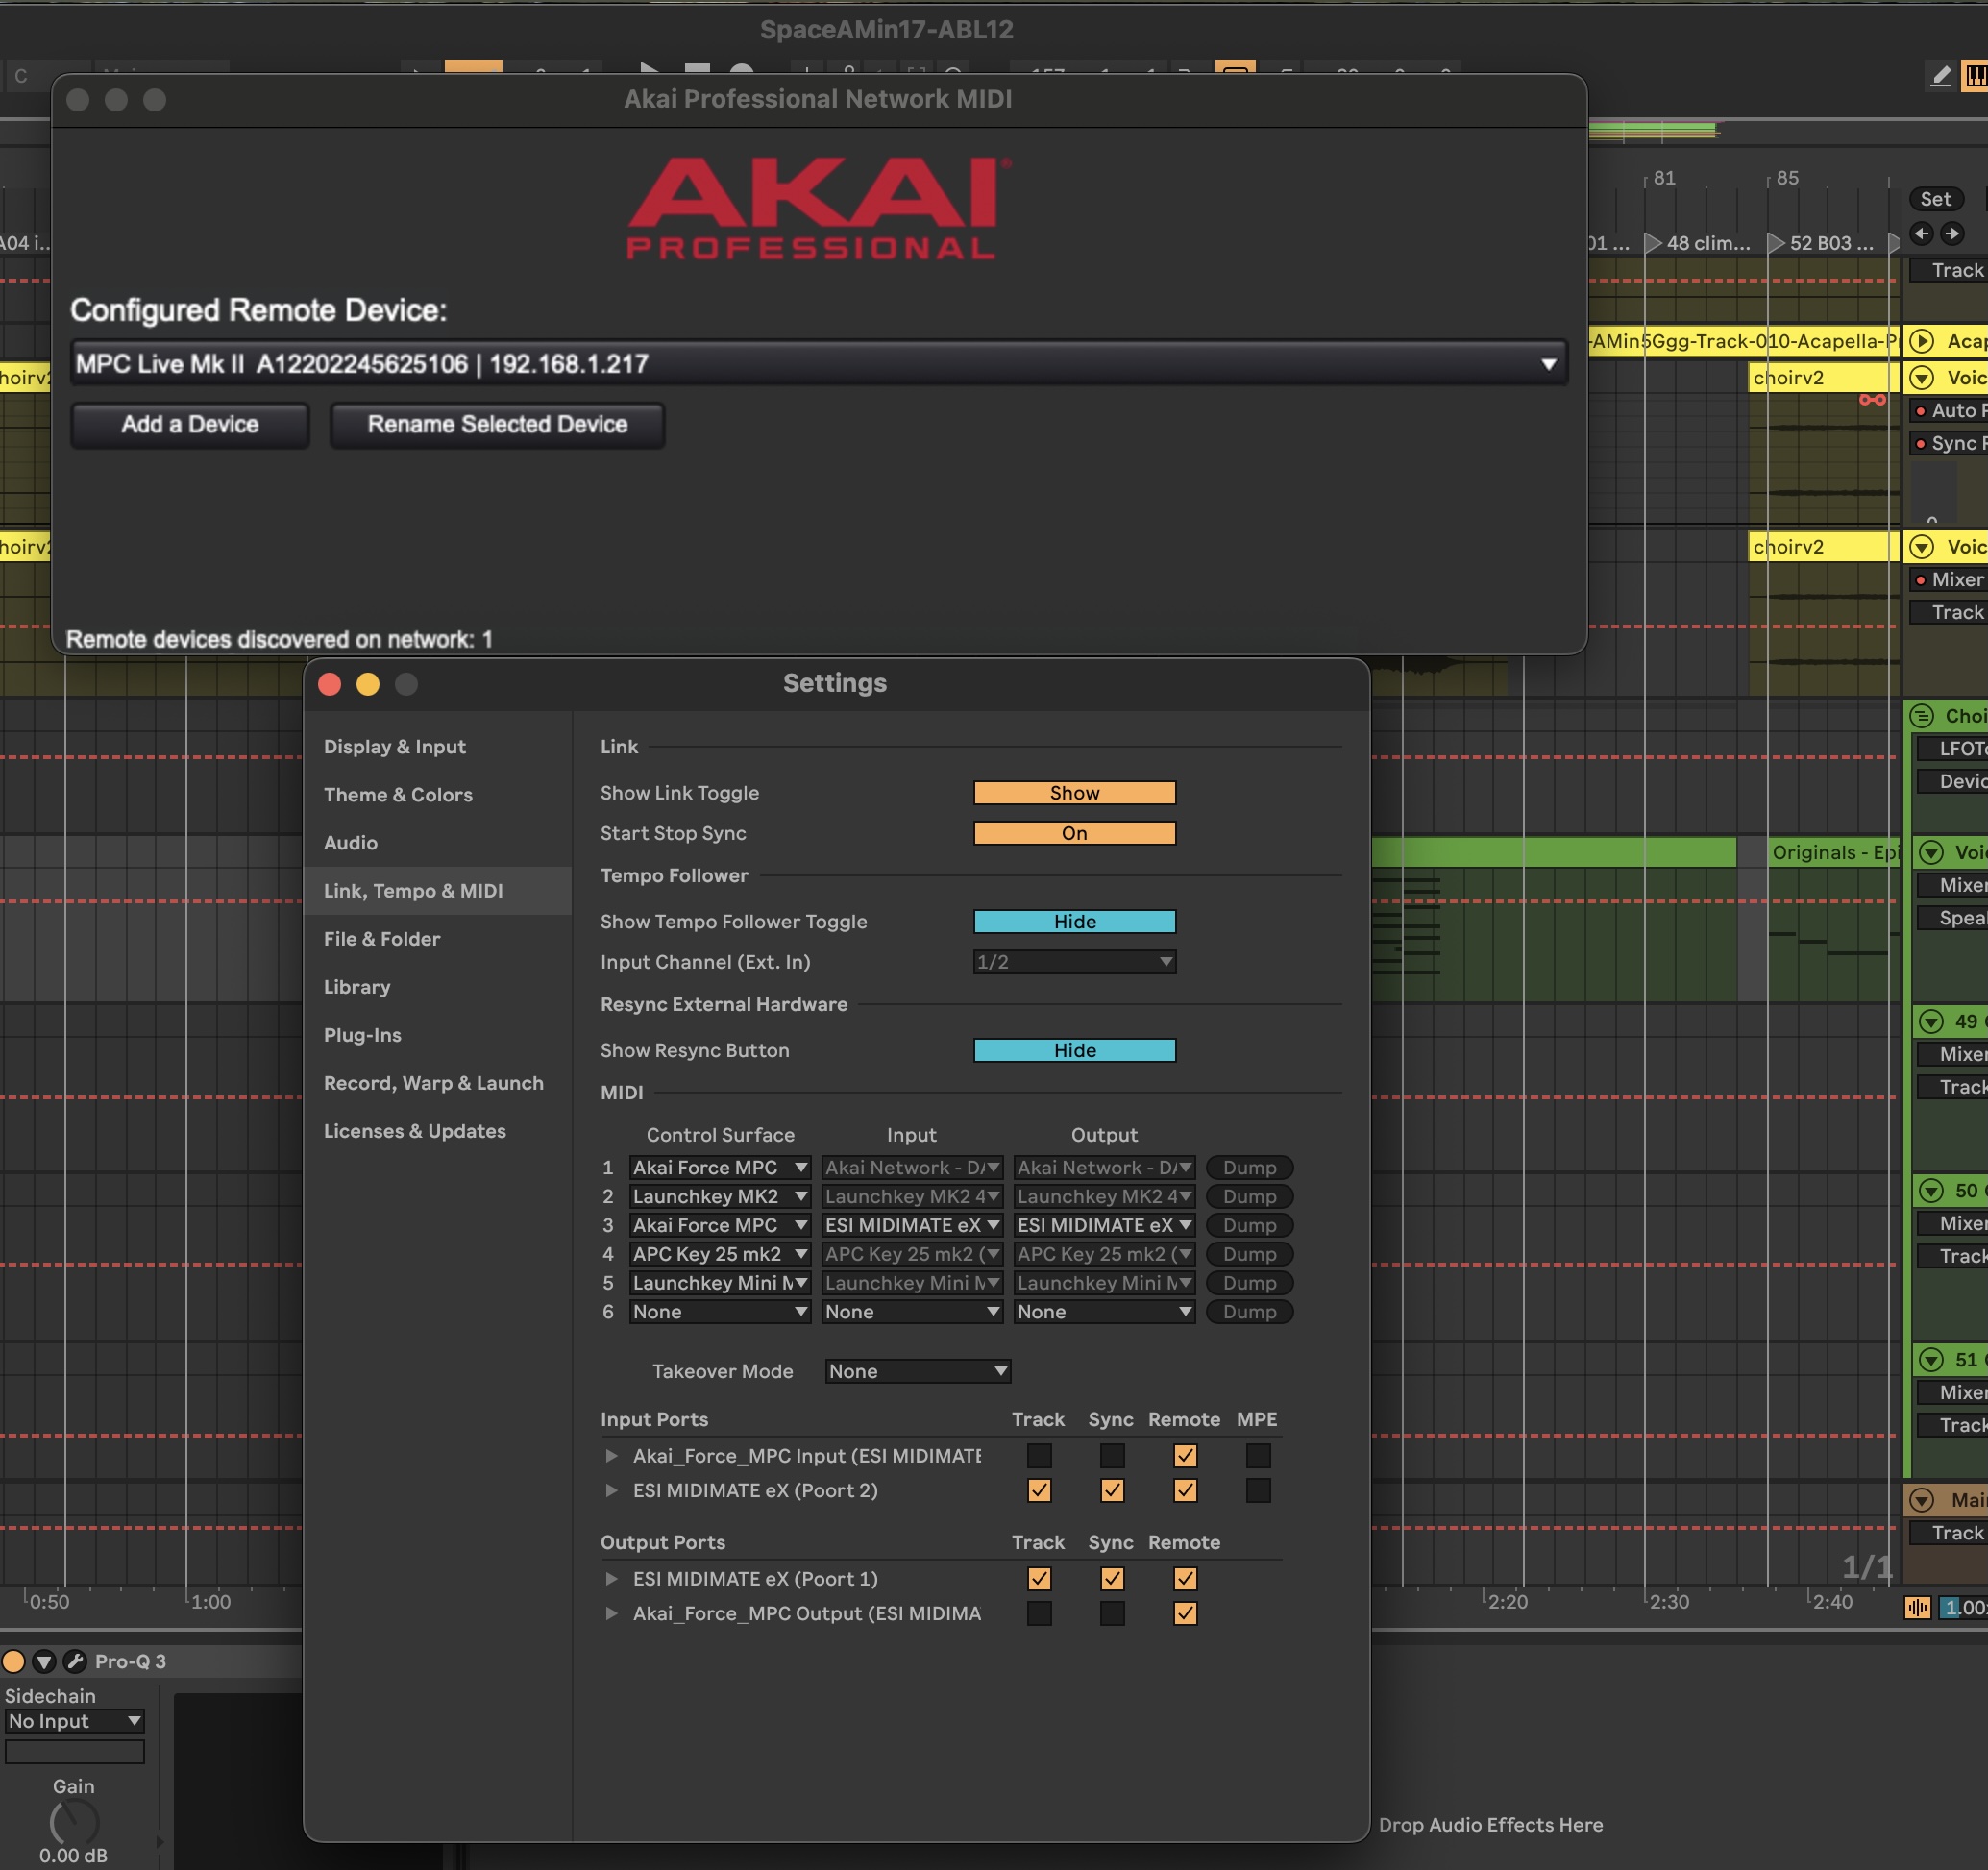Uncheck Remote for Akai_Force_MPC Input port
The height and width of the screenshot is (1870, 1988).
click(1185, 1456)
